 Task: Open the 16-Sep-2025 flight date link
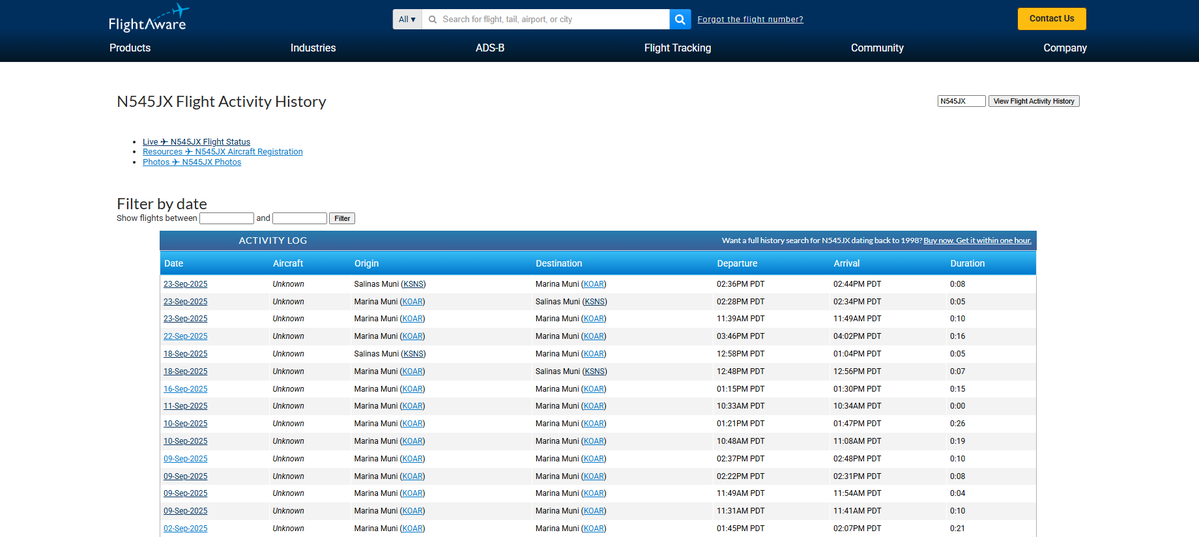(x=185, y=389)
